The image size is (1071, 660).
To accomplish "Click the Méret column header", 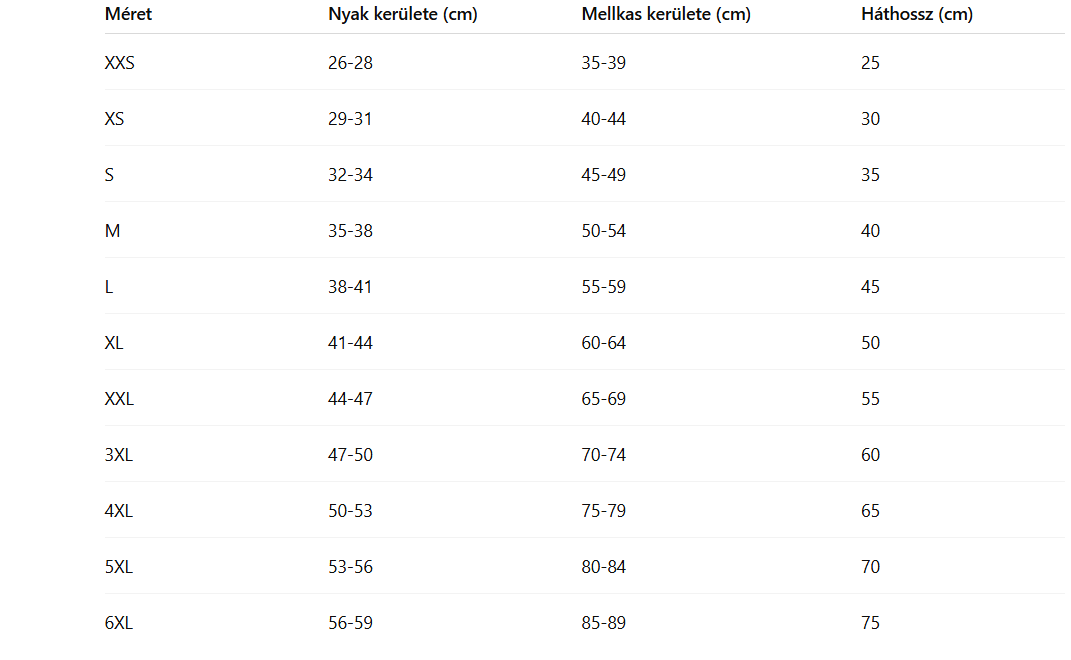I will [x=128, y=15].
